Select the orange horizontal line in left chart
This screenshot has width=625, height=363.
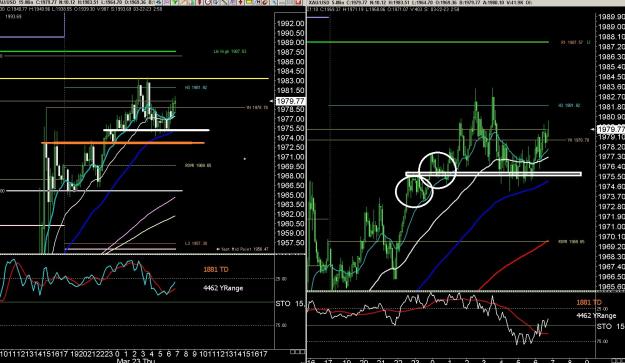coord(123,143)
